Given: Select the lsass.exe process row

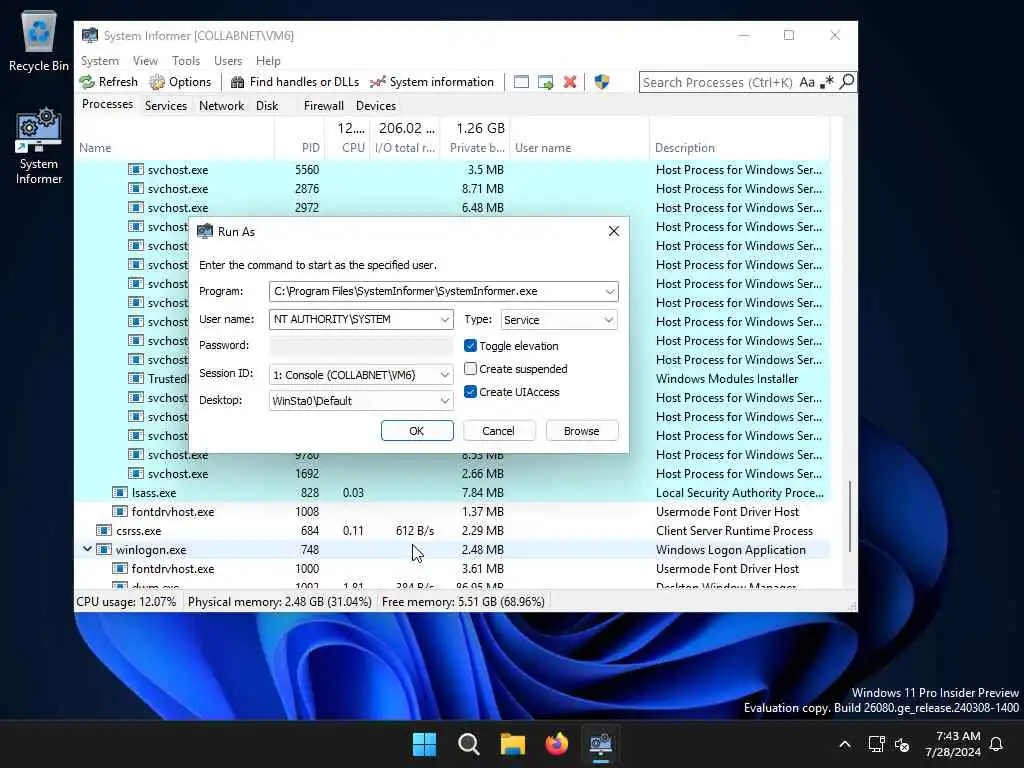Looking at the screenshot, I should (x=452, y=492).
